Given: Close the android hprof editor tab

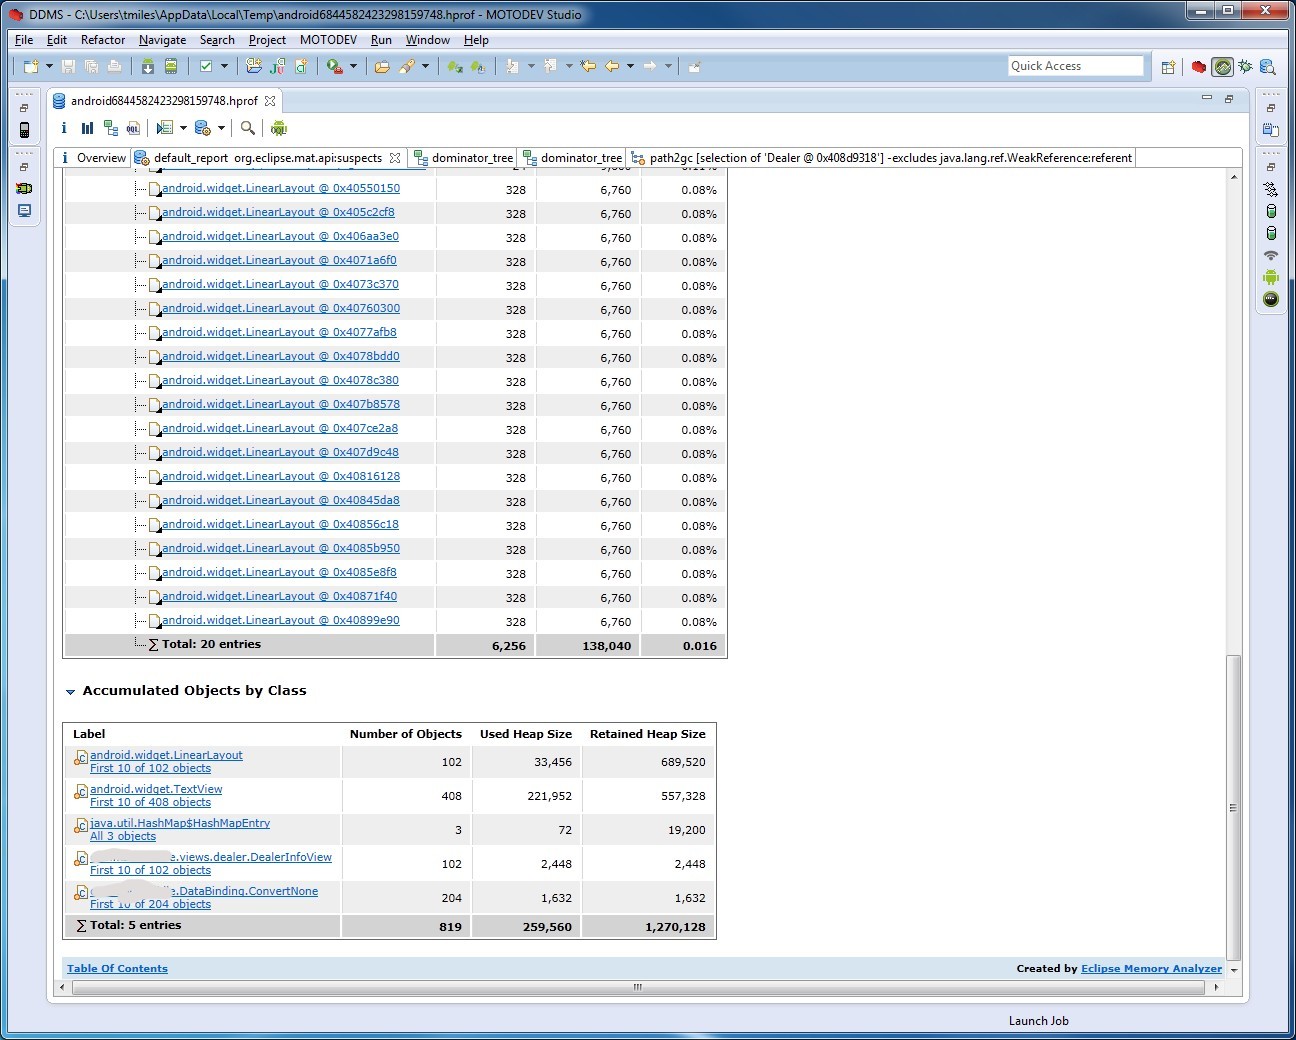Looking at the screenshot, I should pyautogui.click(x=270, y=101).
